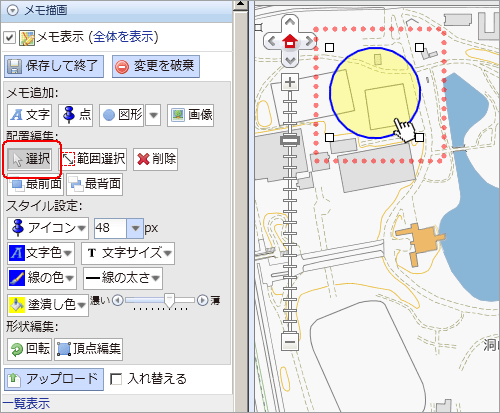Click the fill opacity slider handle
The width and height of the screenshot is (500, 413).
tap(170, 301)
